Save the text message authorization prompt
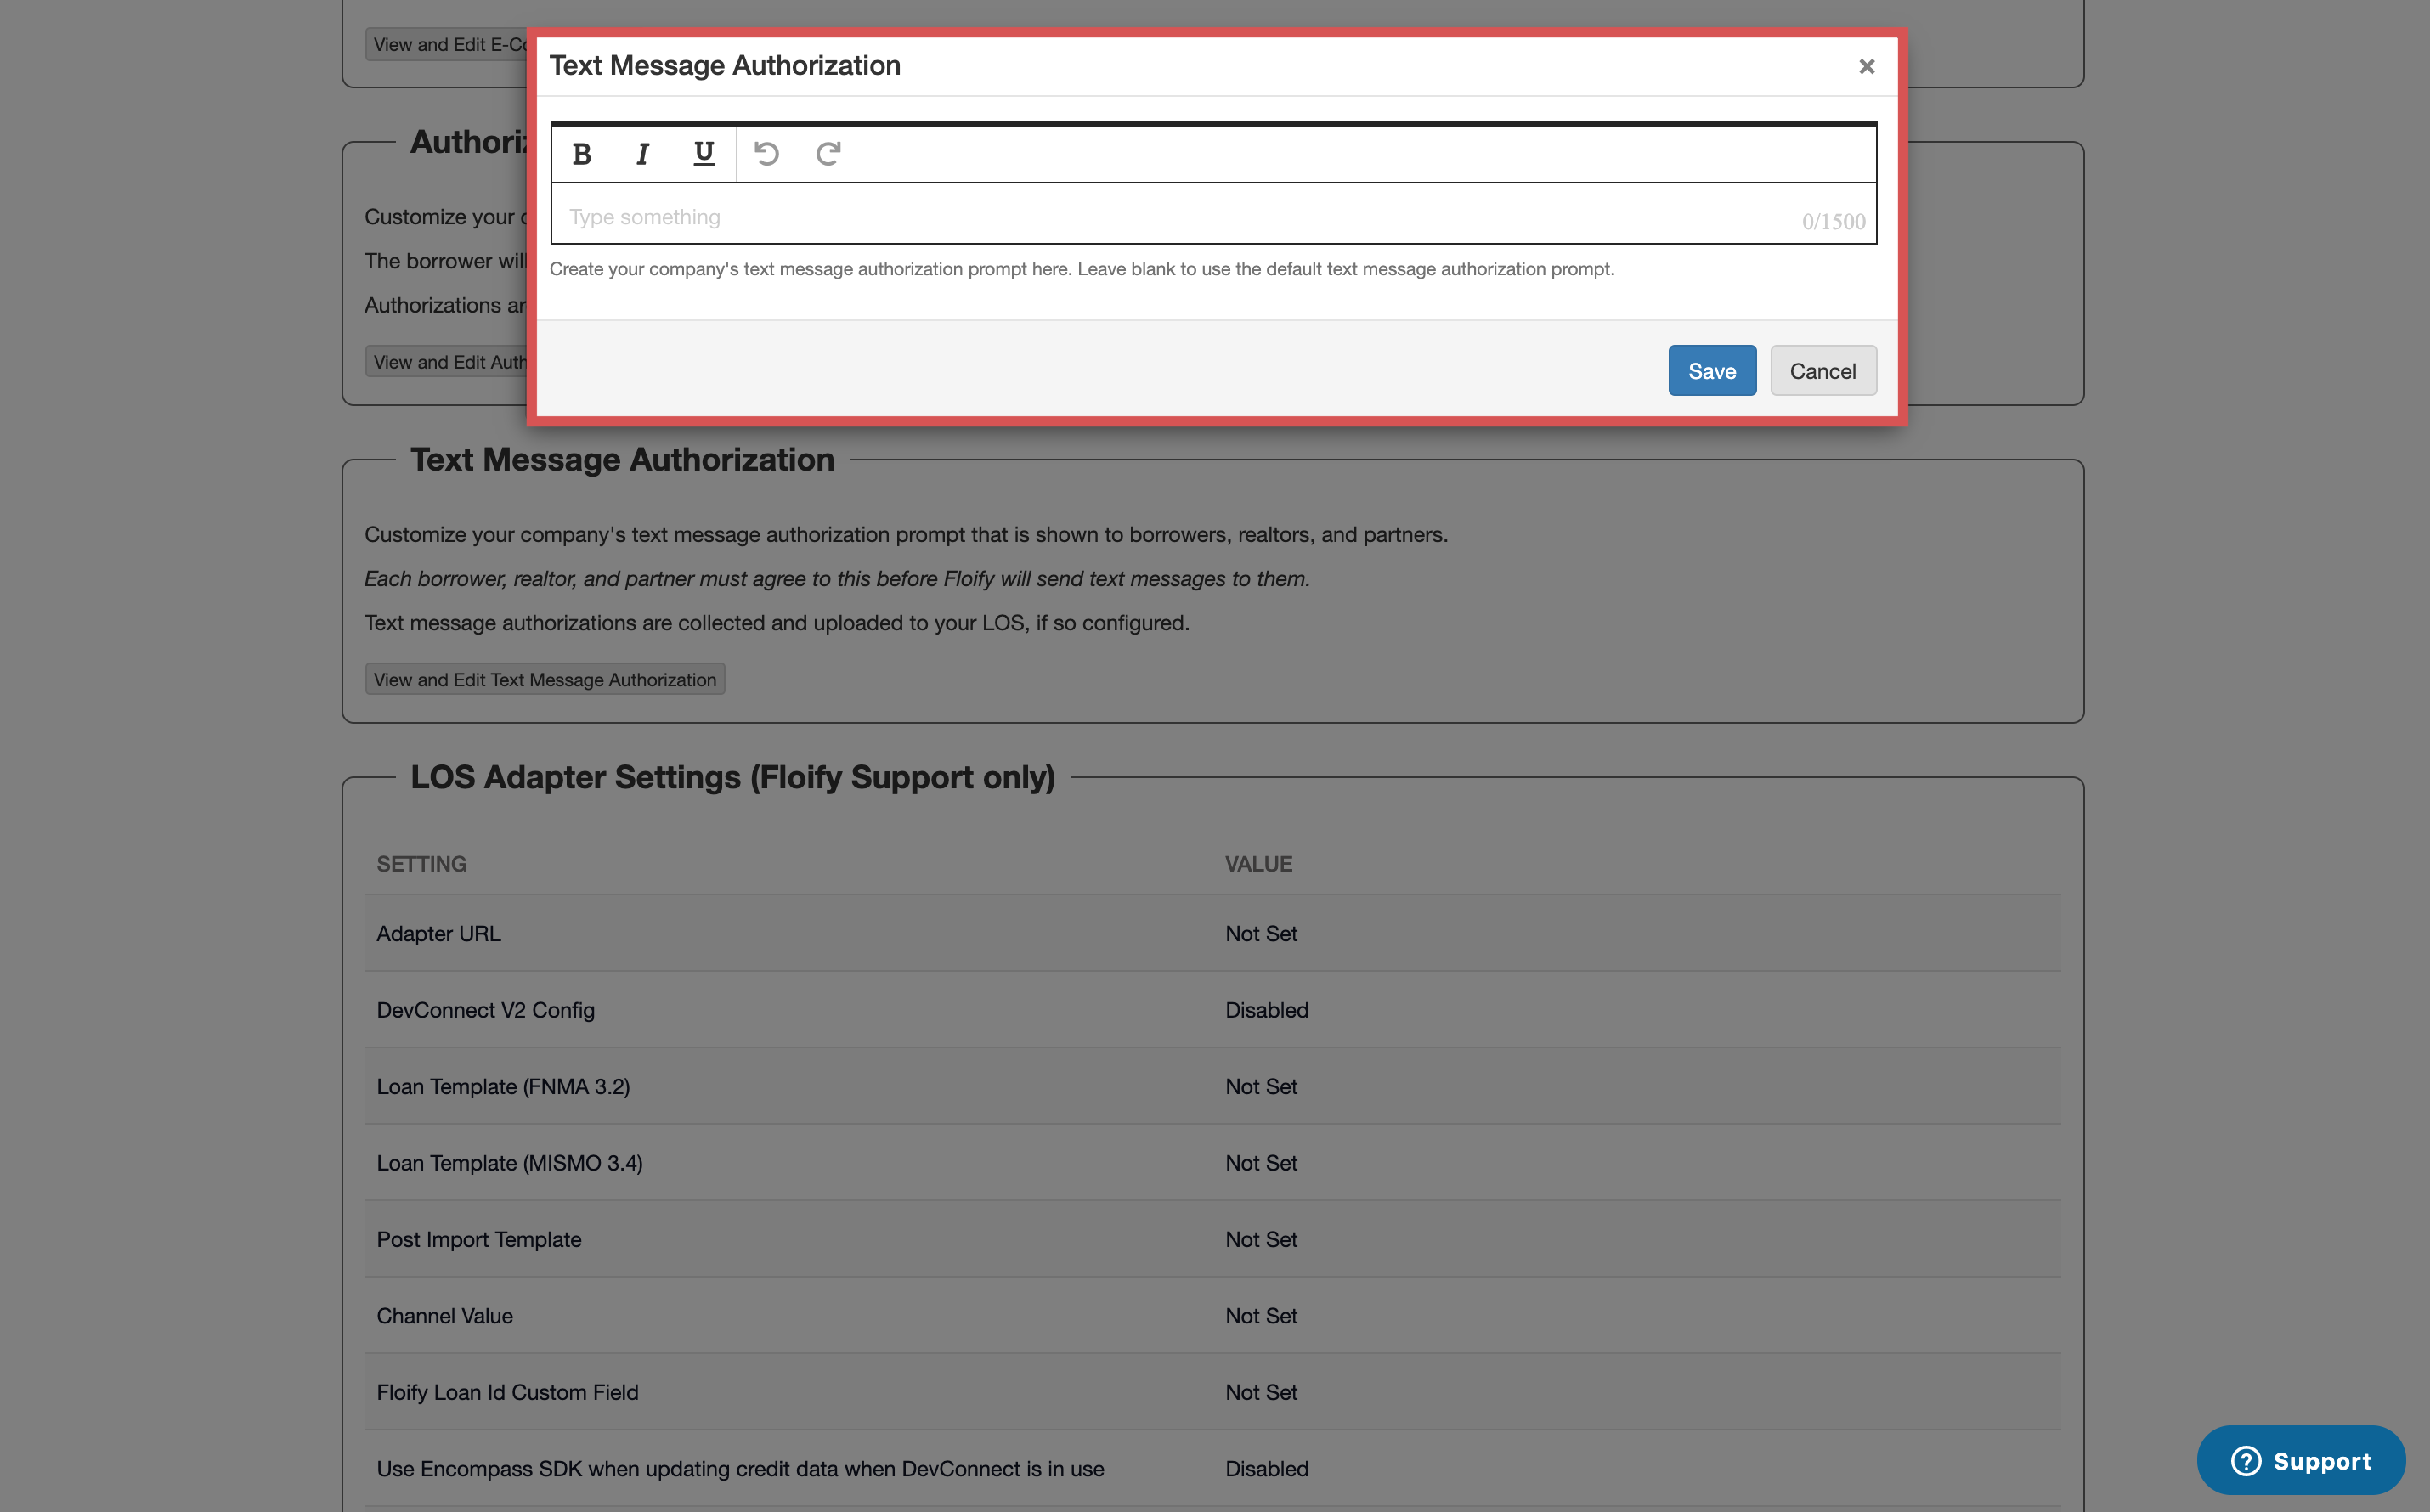Image resolution: width=2430 pixels, height=1512 pixels. [x=1711, y=370]
